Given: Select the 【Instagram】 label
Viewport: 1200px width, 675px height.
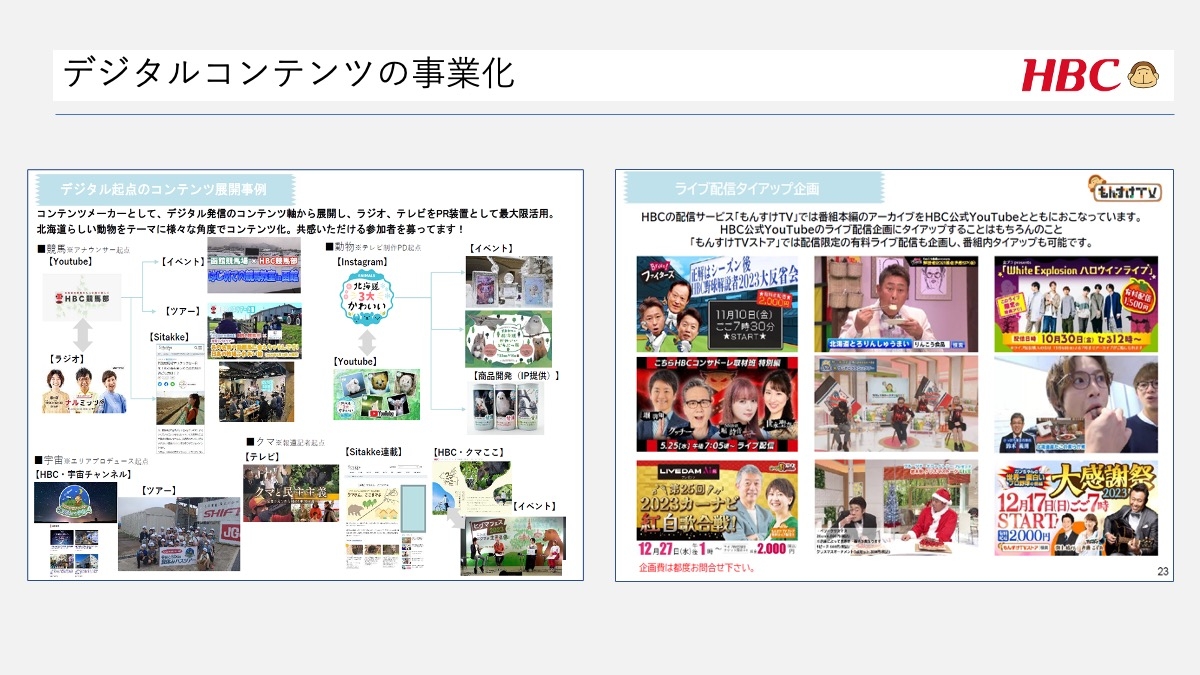Looking at the screenshot, I should [x=364, y=262].
